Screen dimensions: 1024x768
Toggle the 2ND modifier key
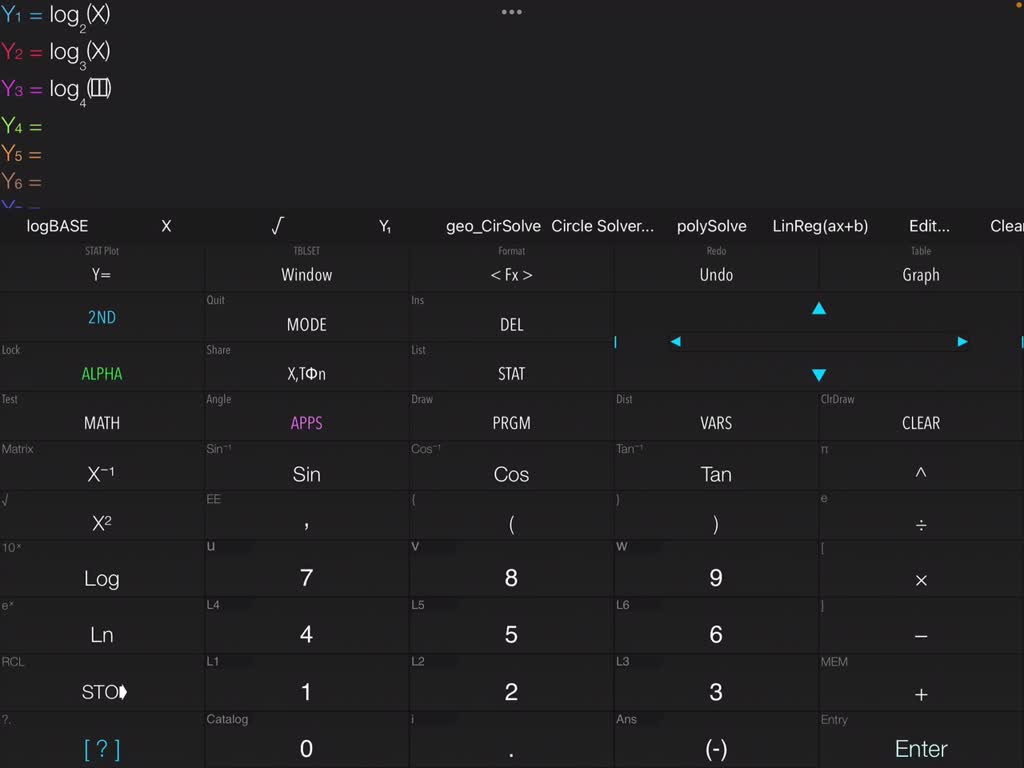click(x=102, y=318)
